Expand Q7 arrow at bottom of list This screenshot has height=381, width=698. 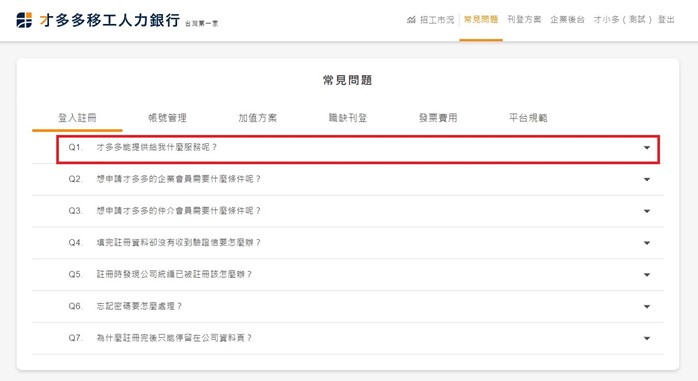click(647, 338)
